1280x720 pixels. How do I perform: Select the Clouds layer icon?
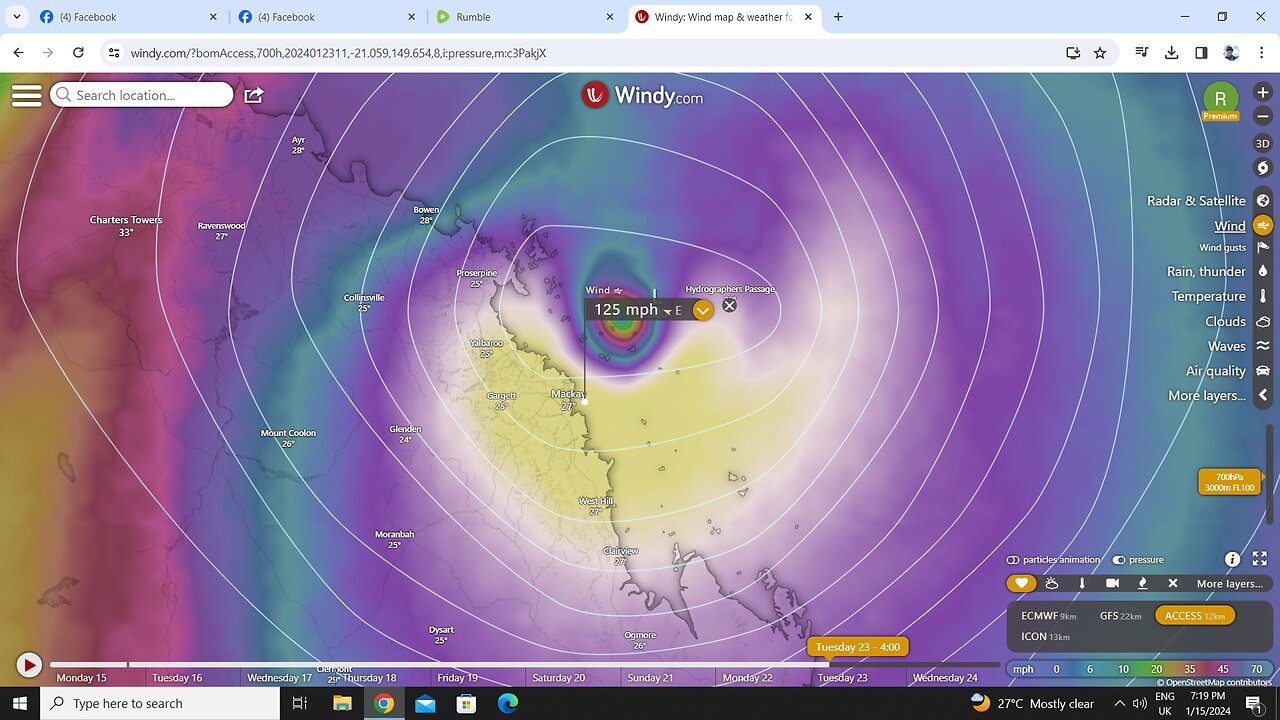(1263, 322)
